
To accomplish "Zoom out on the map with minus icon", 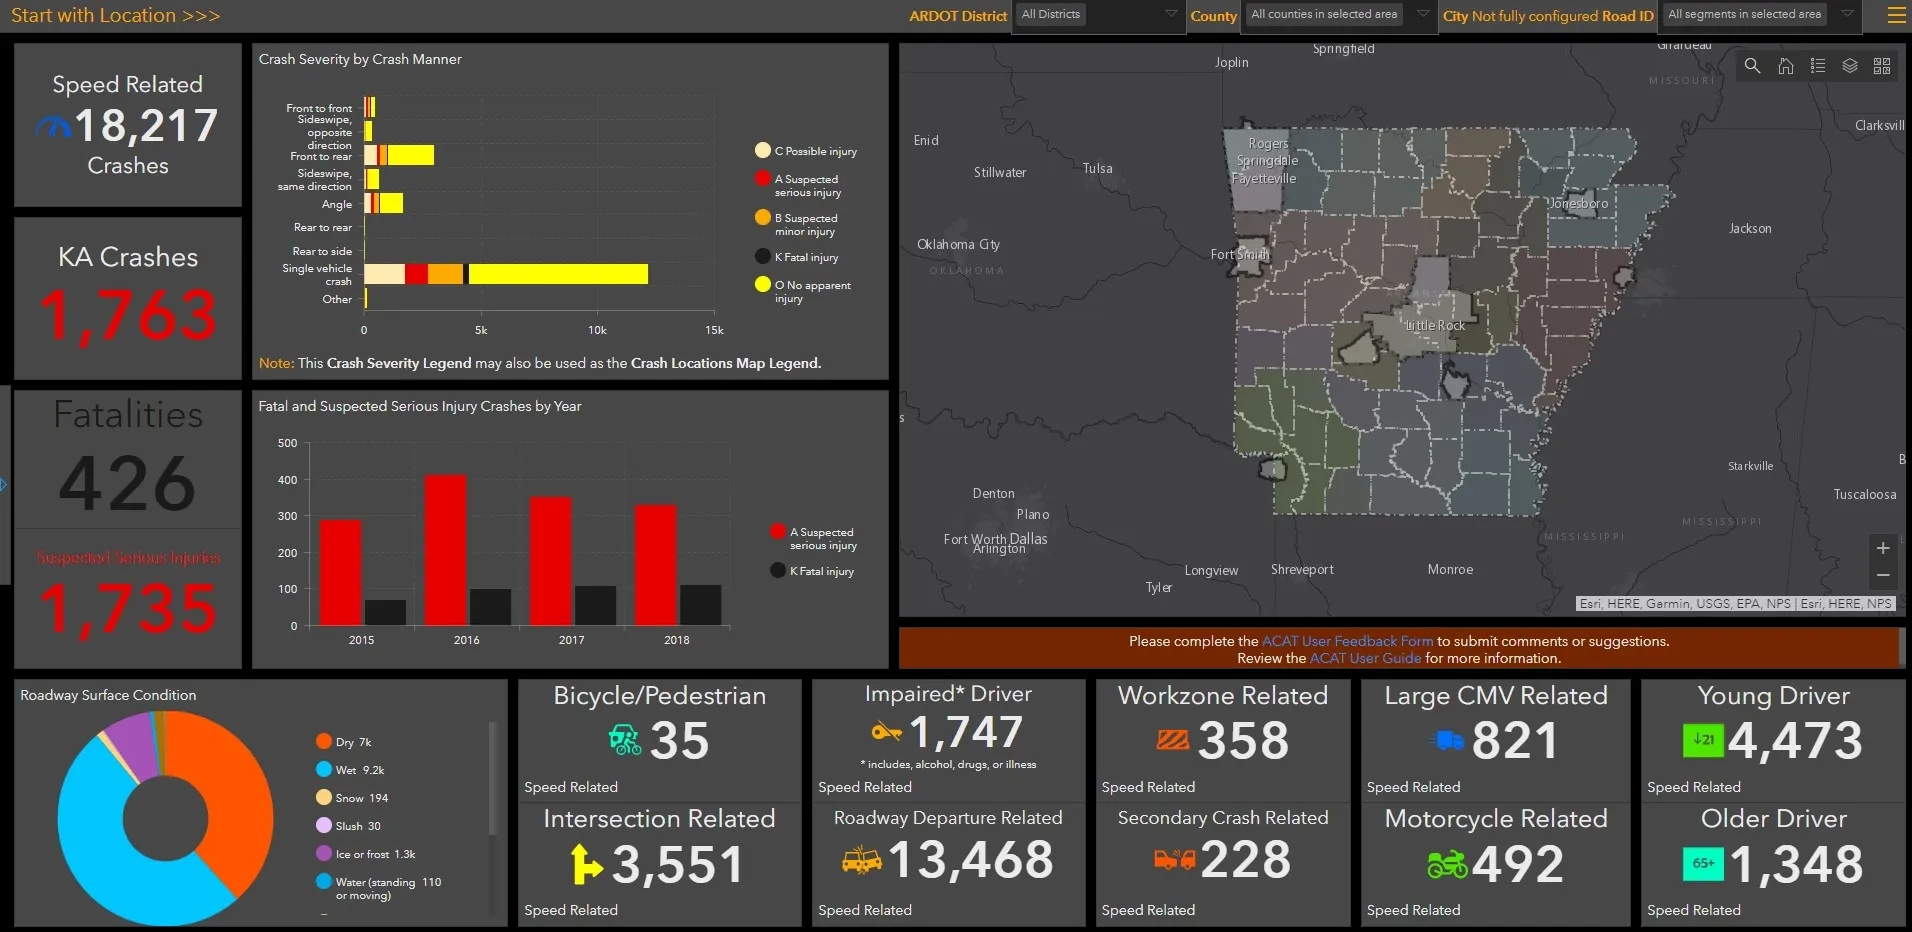I will 1884,575.
